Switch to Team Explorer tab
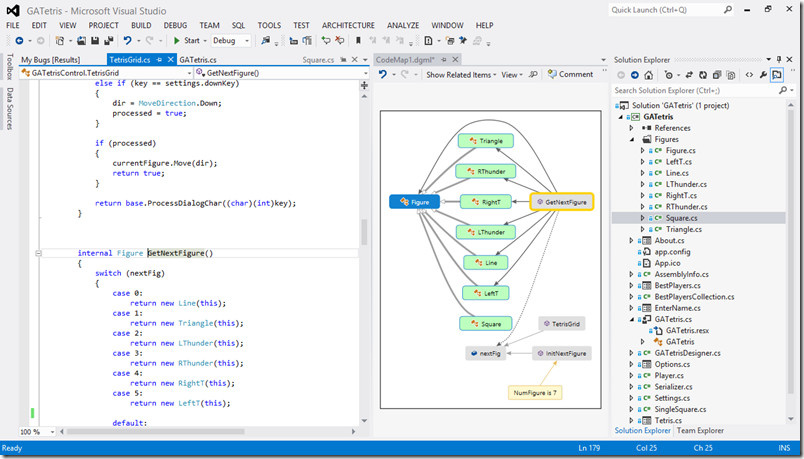Screen dimensions: 804x459 pos(699,431)
